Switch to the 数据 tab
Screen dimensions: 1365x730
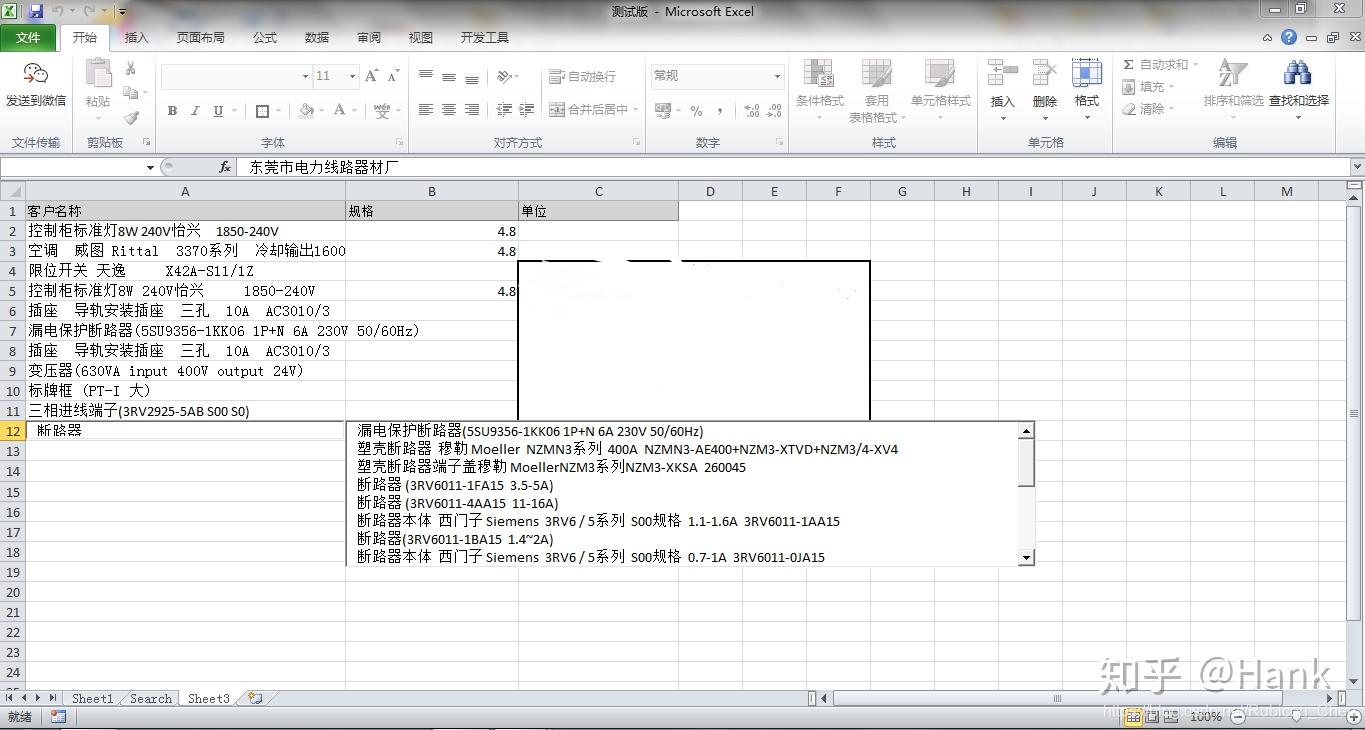point(317,37)
